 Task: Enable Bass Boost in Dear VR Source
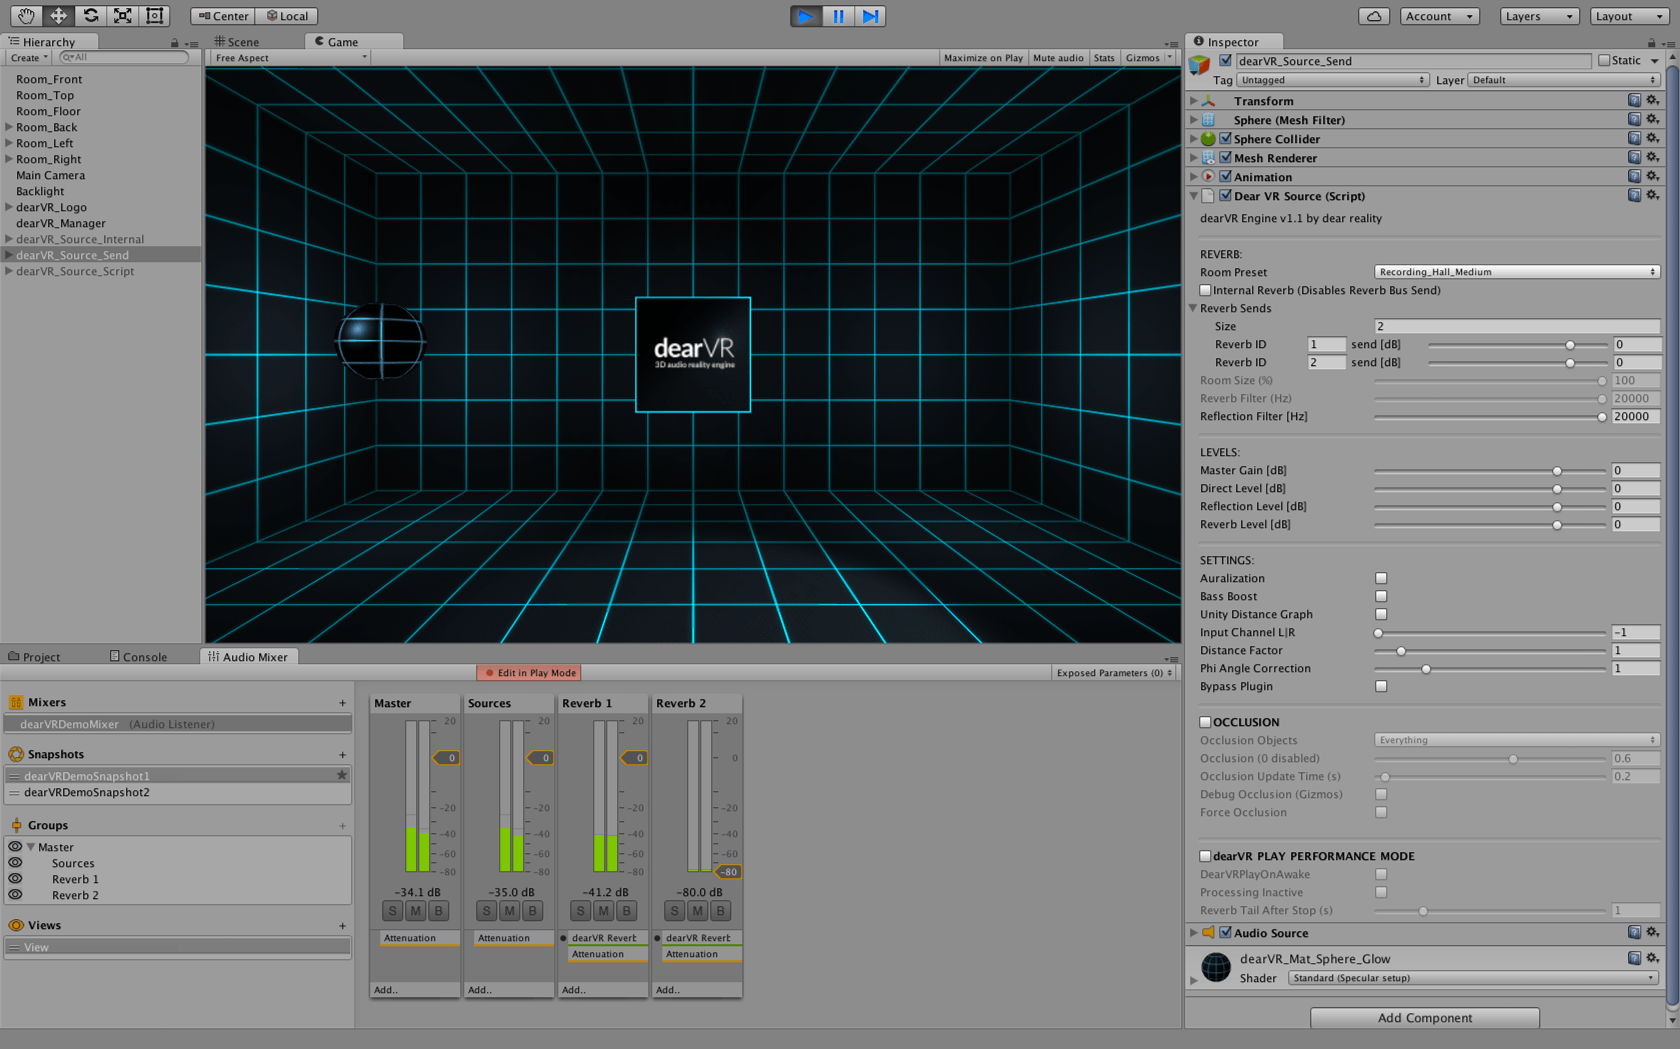tap(1381, 596)
